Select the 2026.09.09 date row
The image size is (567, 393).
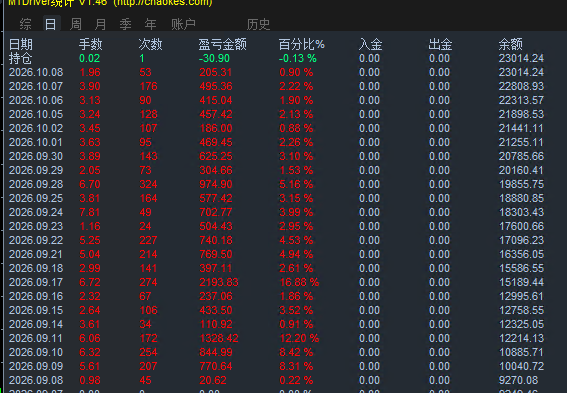pyautogui.click(x=36, y=366)
